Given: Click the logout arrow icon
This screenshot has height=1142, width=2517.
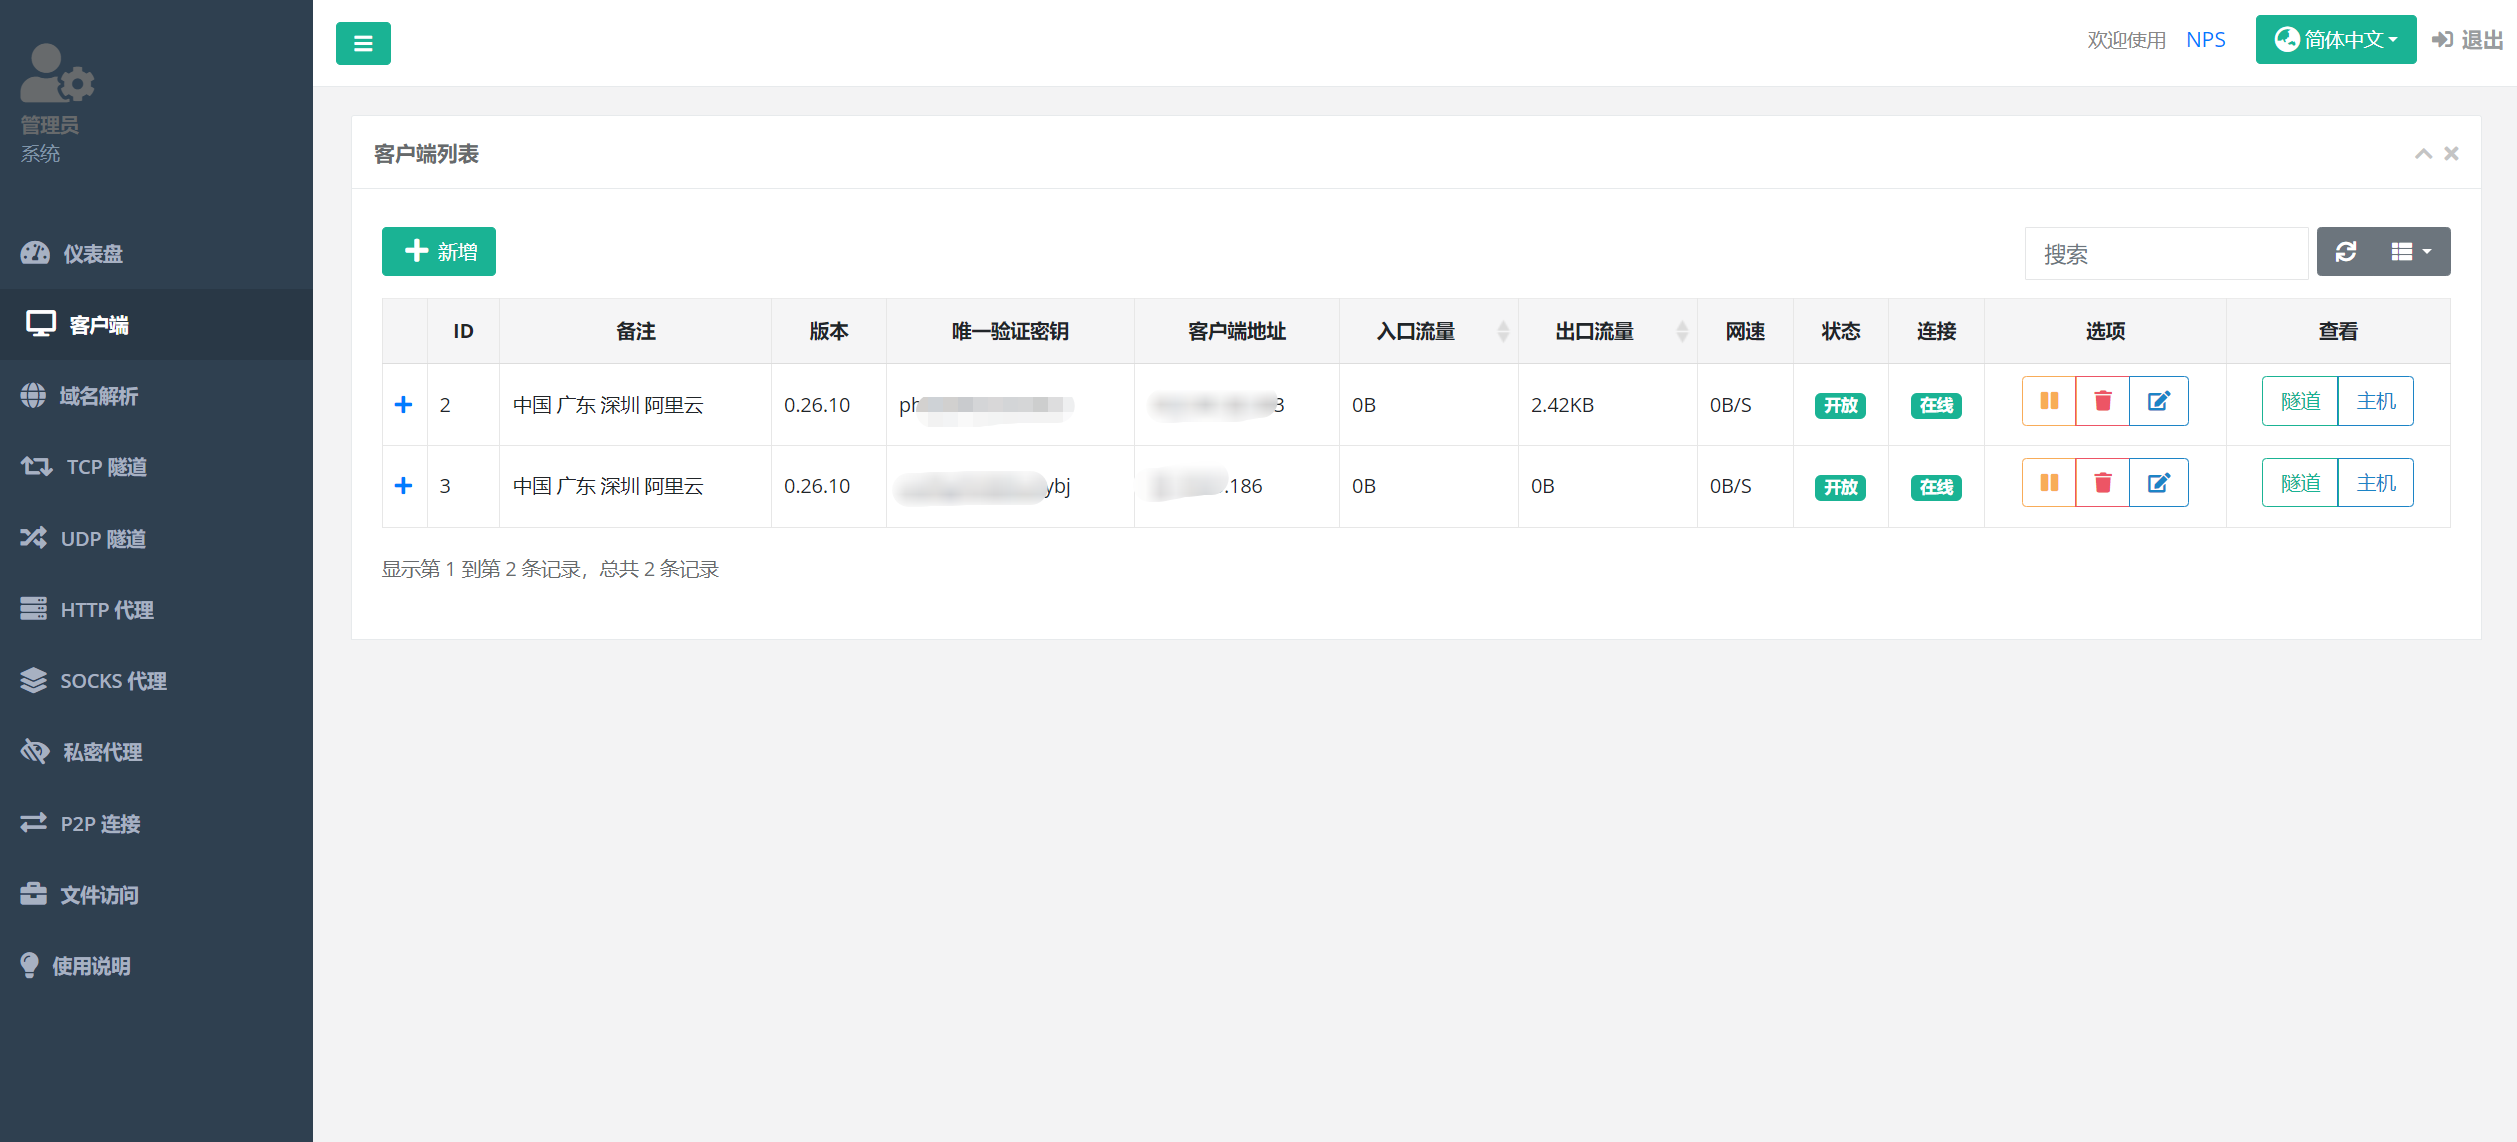Looking at the screenshot, I should (2442, 40).
